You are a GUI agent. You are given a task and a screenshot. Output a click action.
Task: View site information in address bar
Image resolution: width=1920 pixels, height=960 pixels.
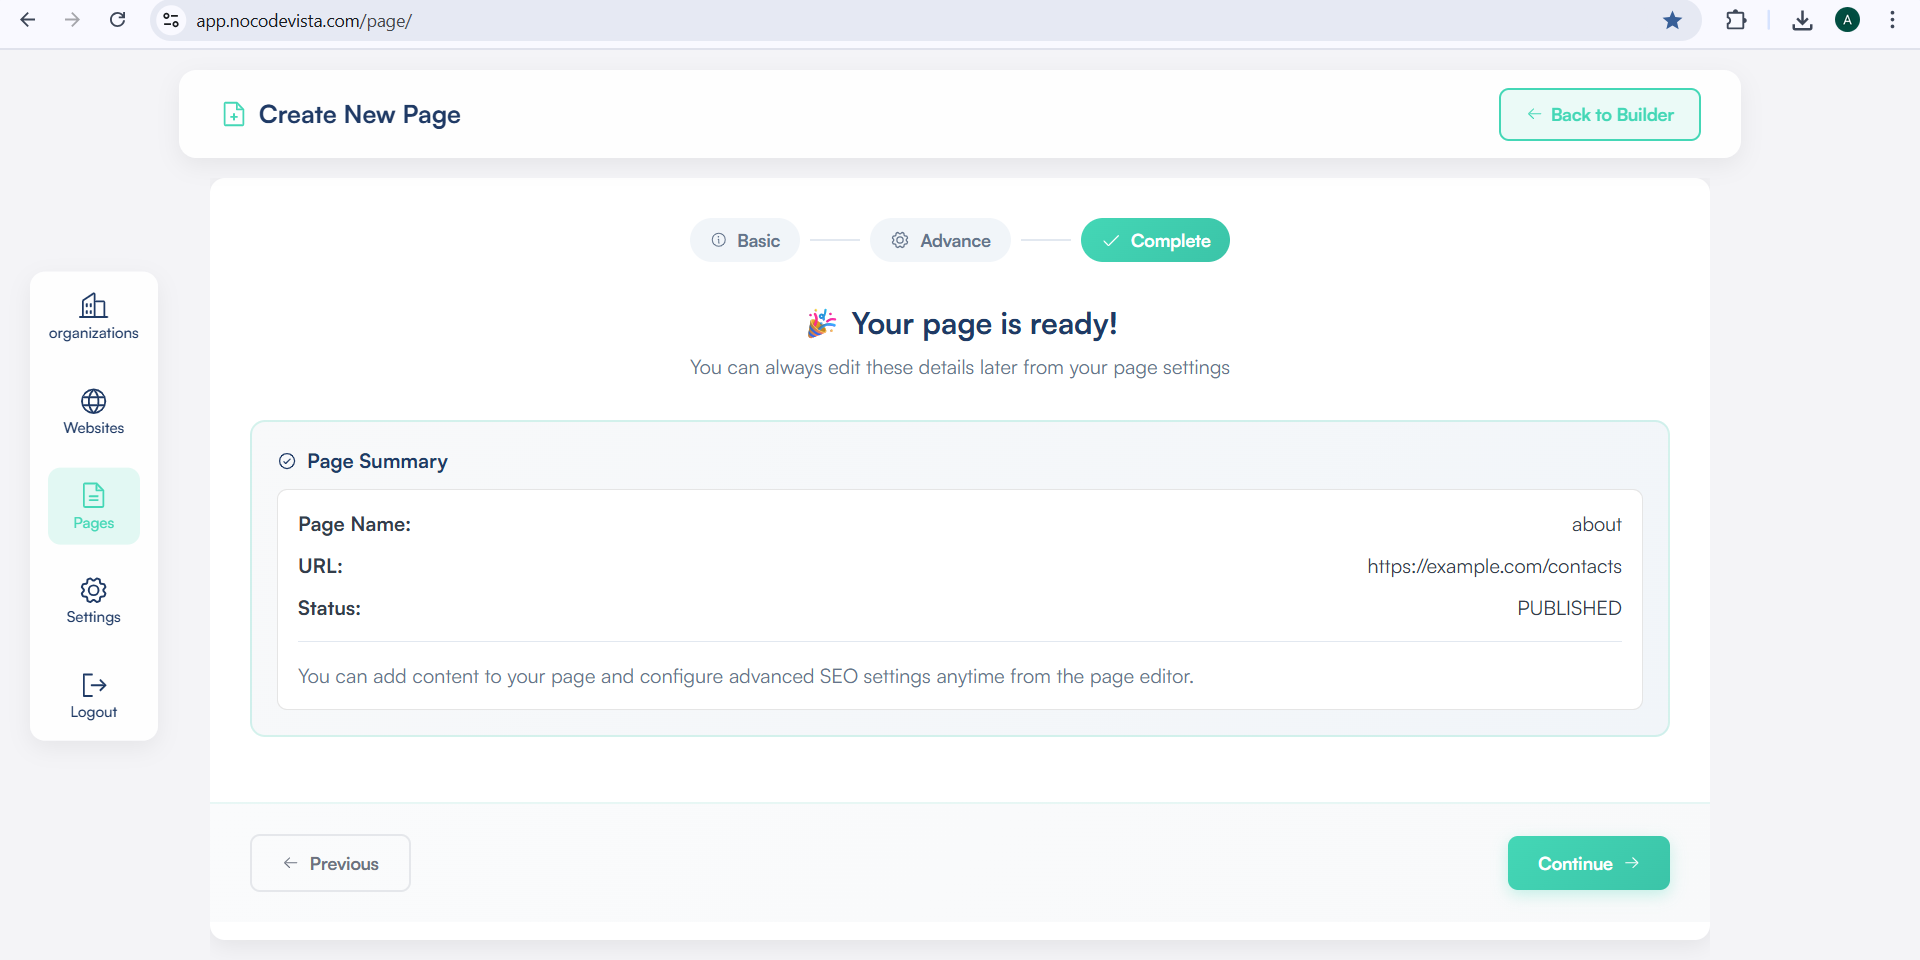tap(172, 20)
